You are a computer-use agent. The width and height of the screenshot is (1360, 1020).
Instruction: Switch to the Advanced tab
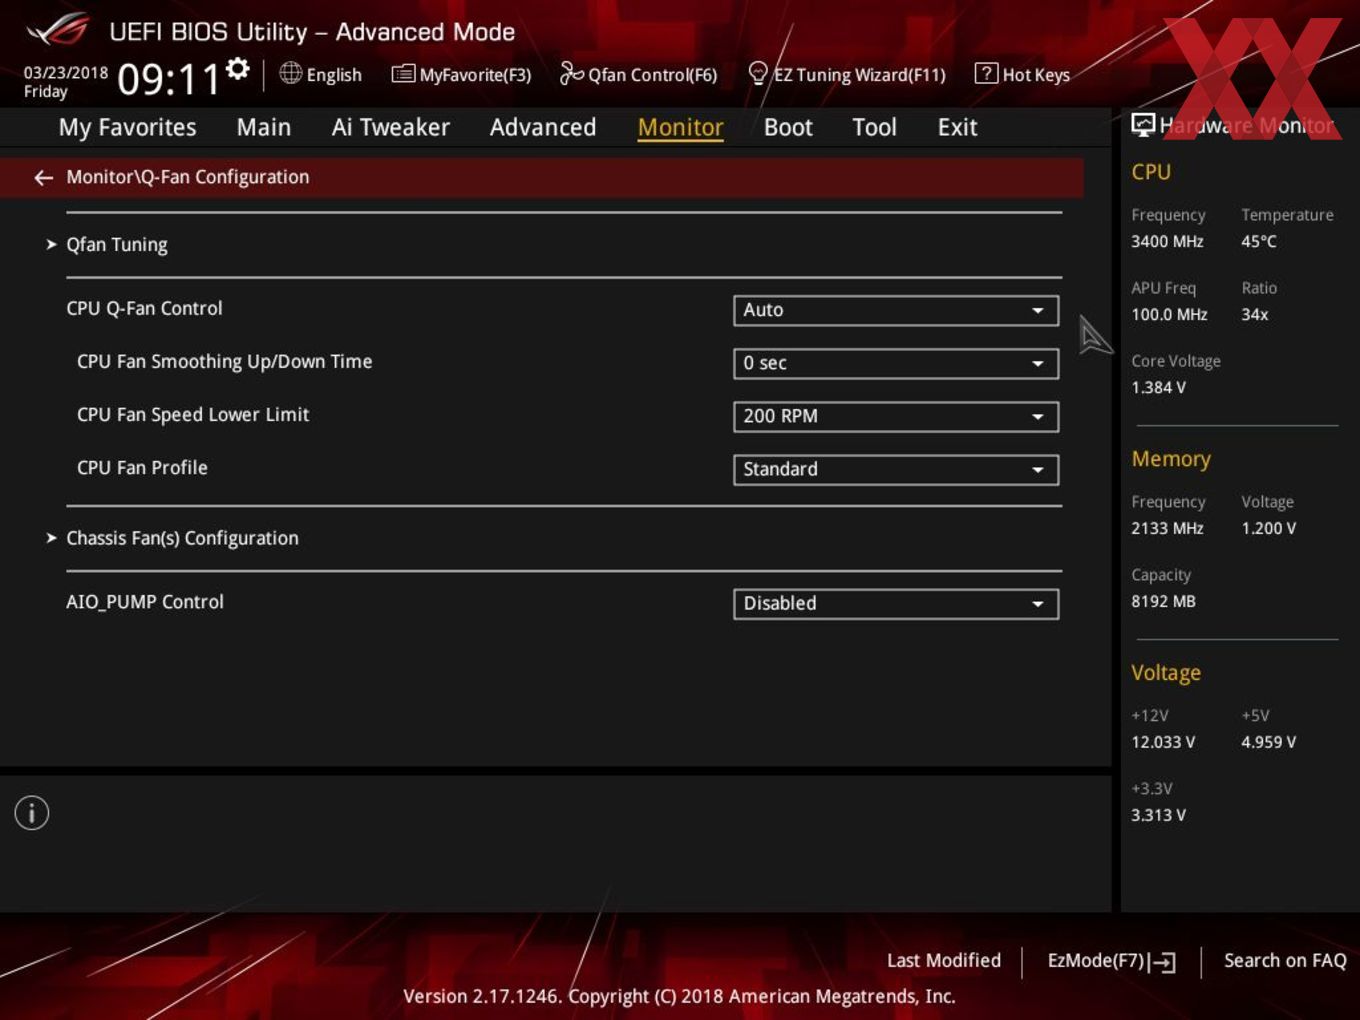(x=543, y=127)
